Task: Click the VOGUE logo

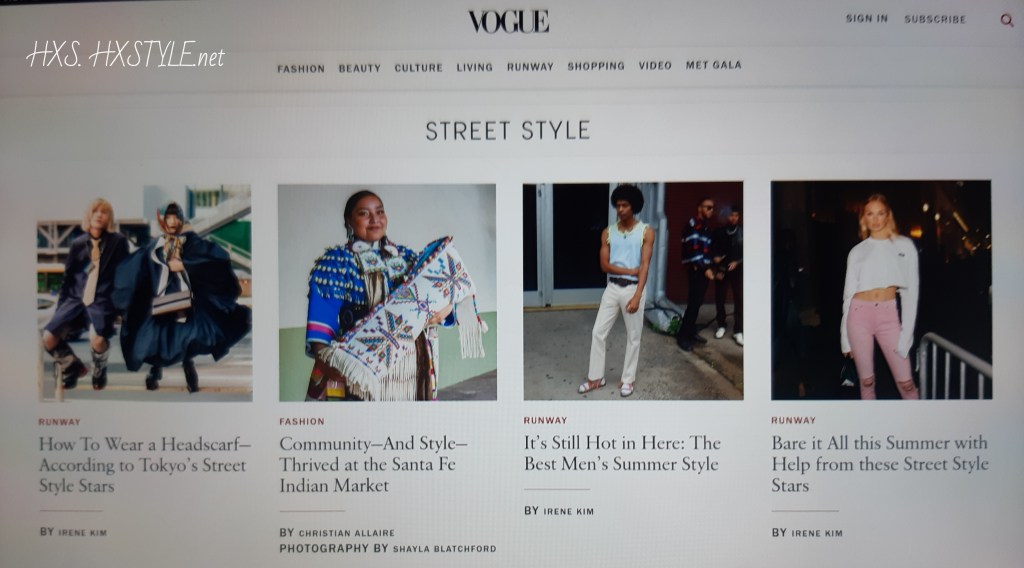Action: [x=508, y=22]
